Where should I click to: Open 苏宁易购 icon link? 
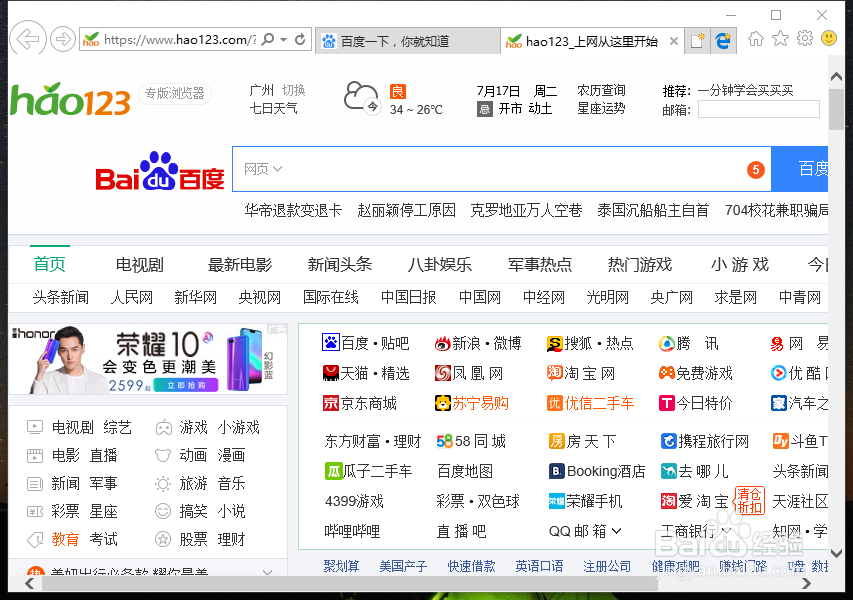tap(443, 403)
